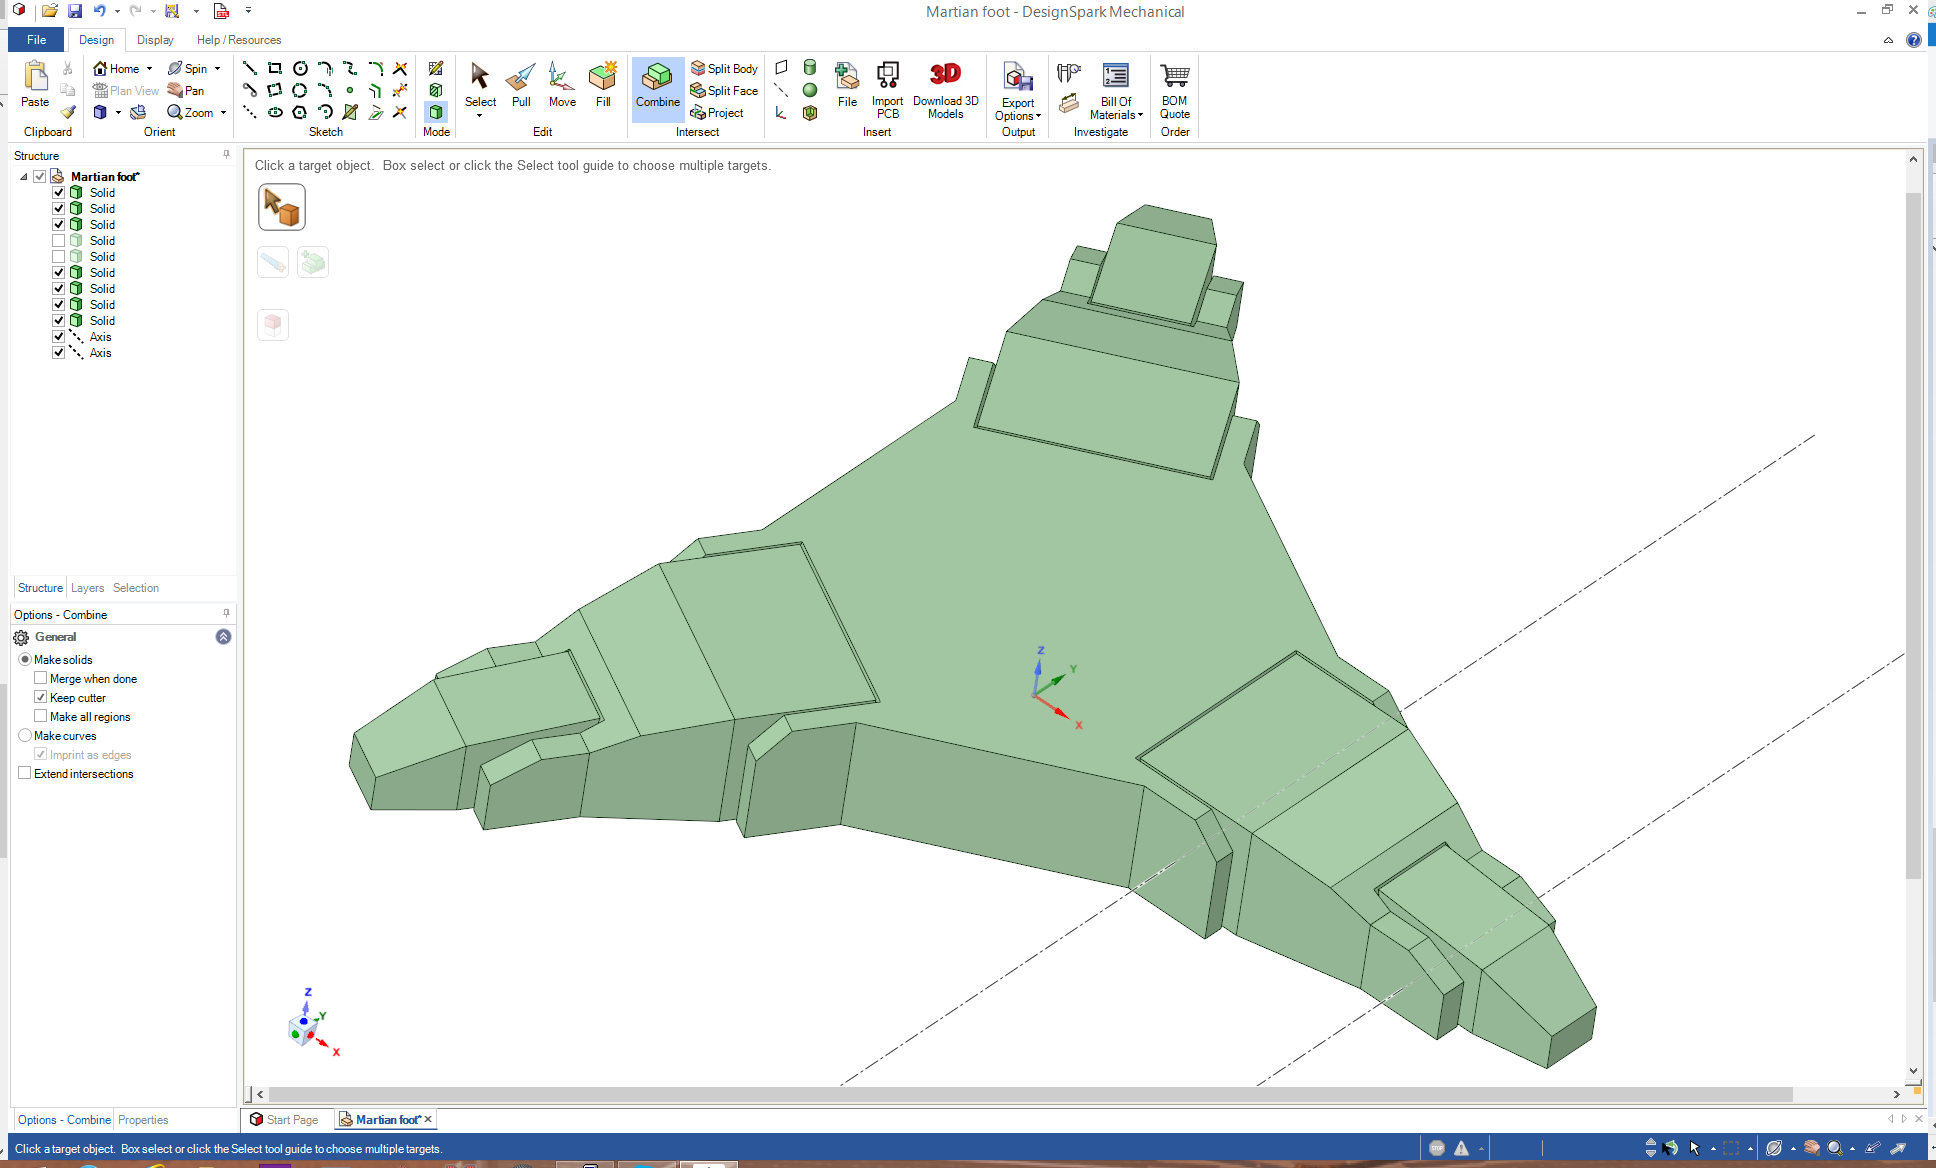Click the Project intersect tool

[717, 113]
